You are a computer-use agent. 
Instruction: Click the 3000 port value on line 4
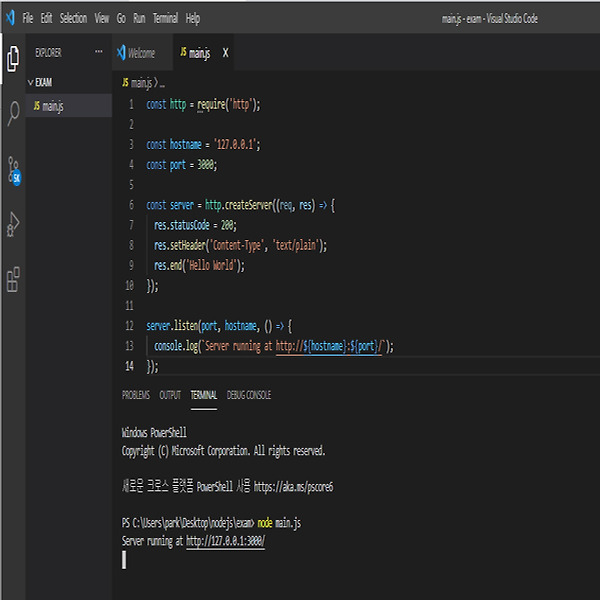pos(205,165)
